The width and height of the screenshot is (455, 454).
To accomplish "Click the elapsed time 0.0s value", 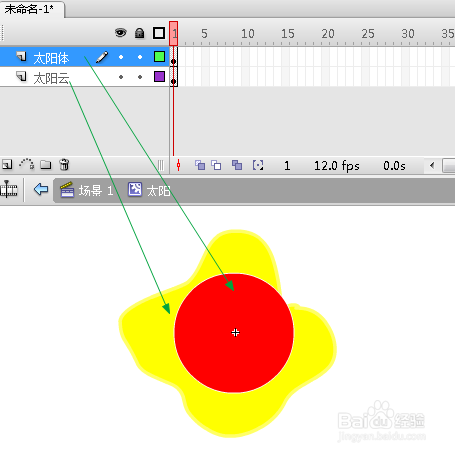I will pos(394,166).
